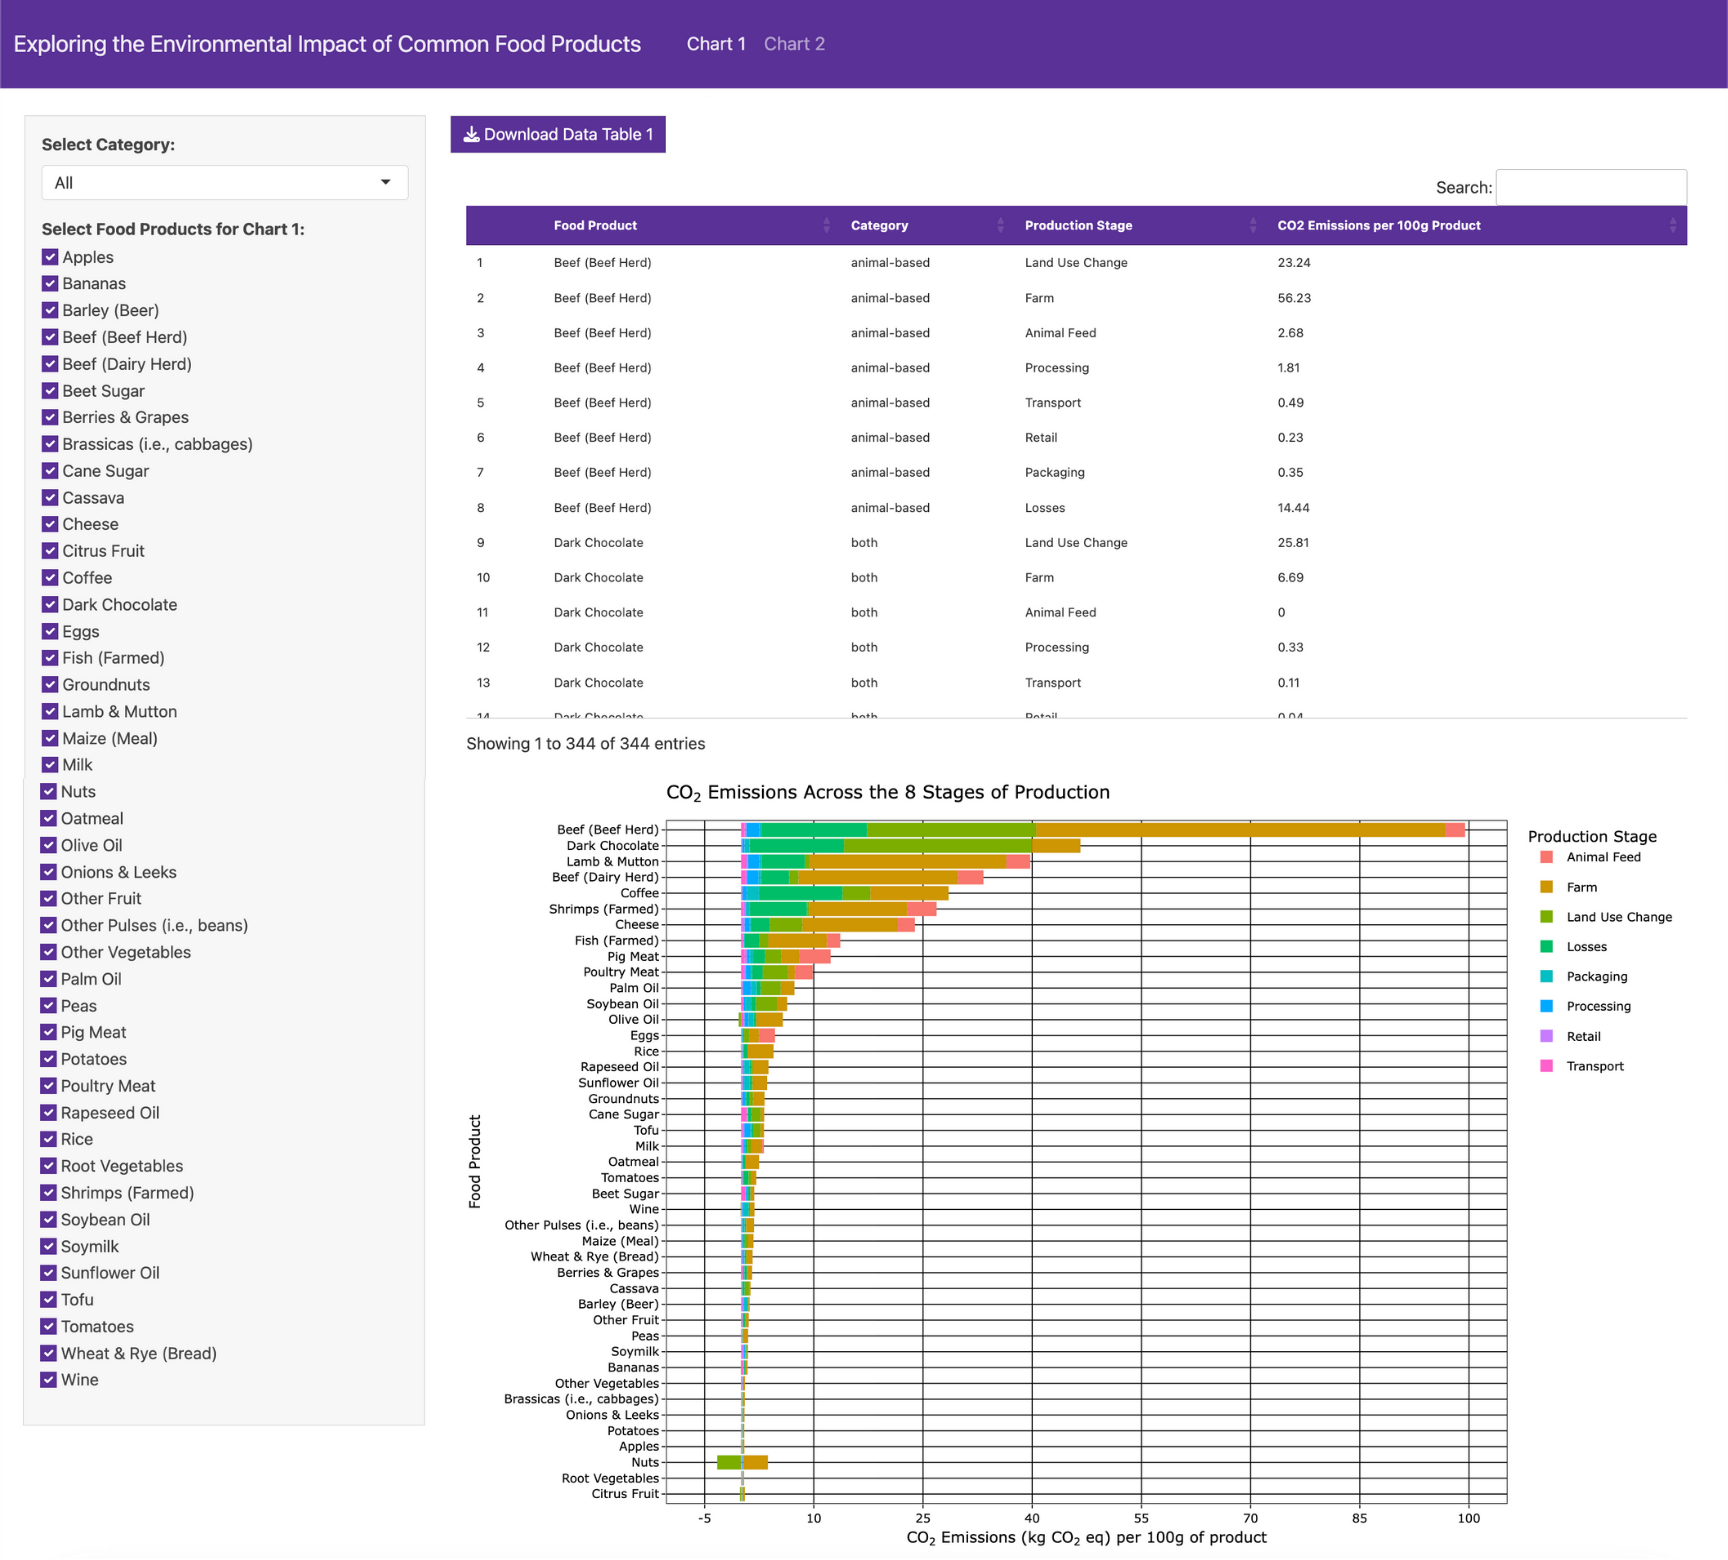Select the Chart 1 tab
Image resolution: width=1728 pixels, height=1560 pixels.
716,44
